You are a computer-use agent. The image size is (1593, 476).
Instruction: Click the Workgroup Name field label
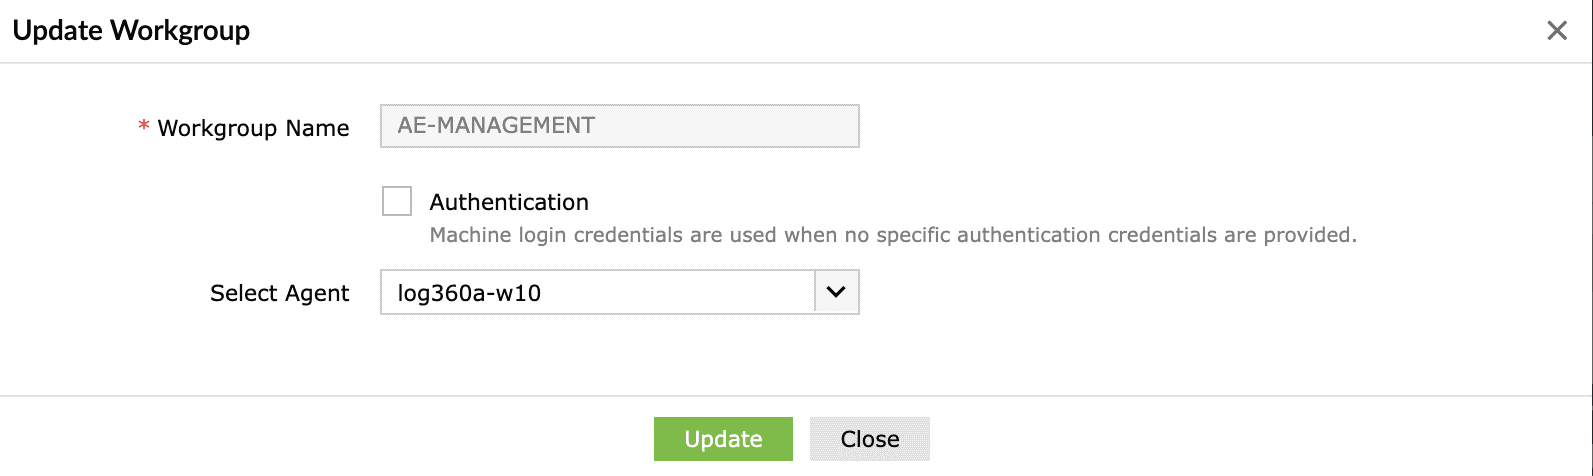(x=253, y=128)
